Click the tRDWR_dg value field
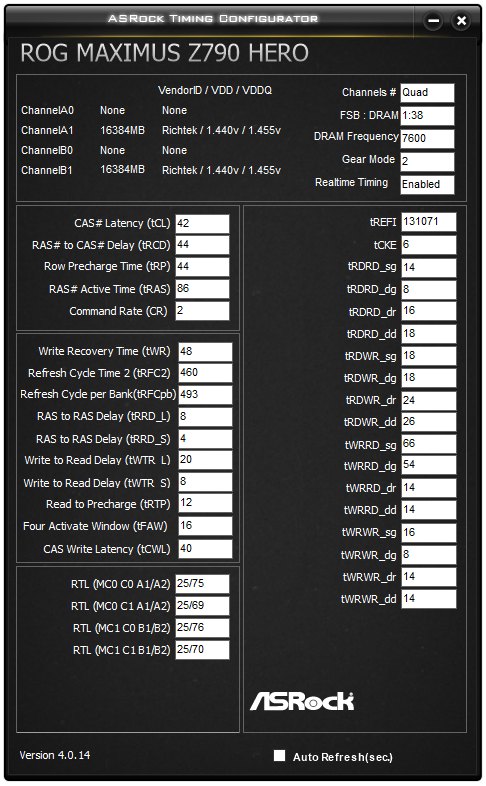Viewport: 486px width, 786px height. click(x=429, y=378)
